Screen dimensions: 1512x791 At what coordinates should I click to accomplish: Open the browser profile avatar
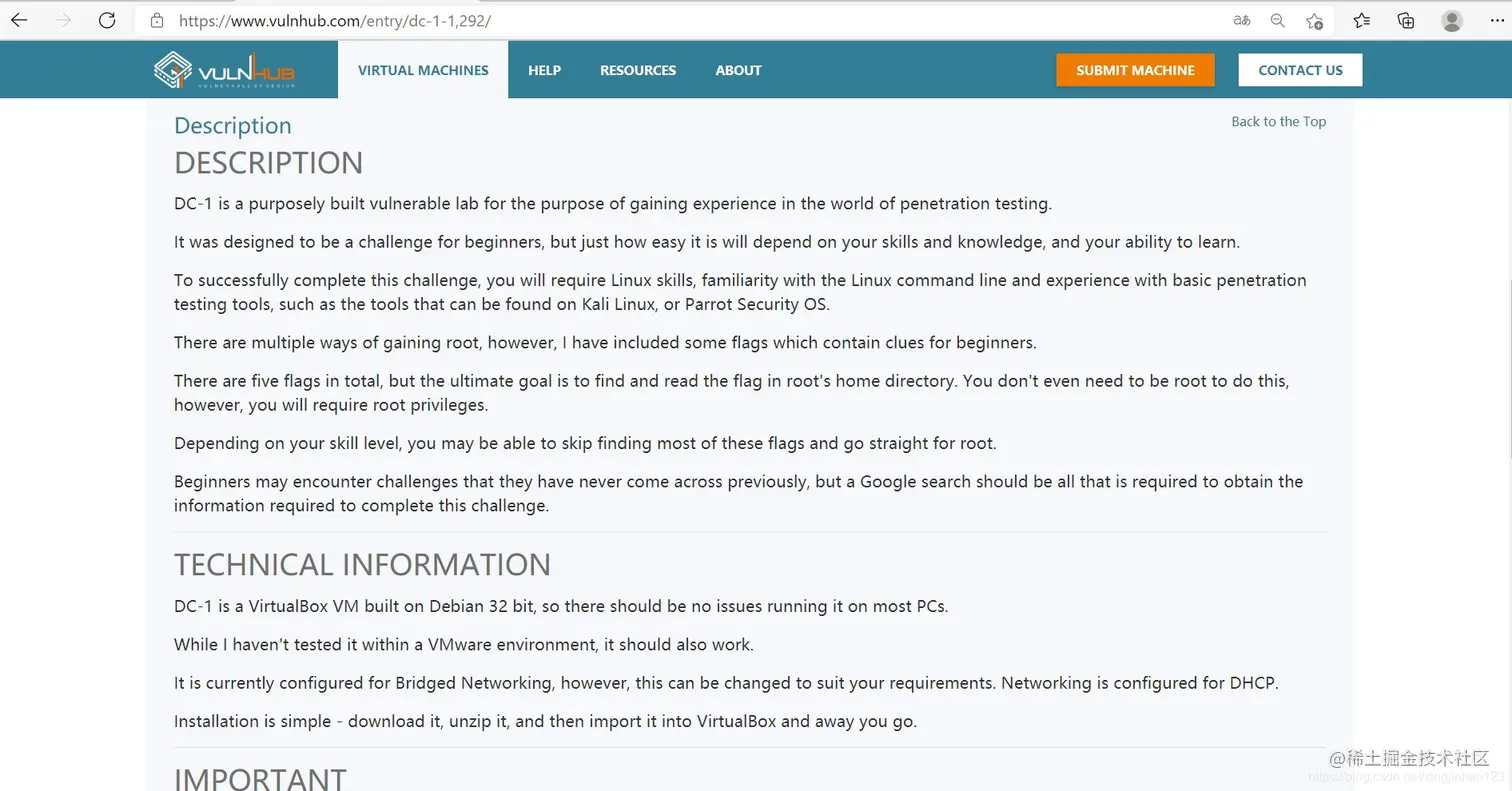(1452, 20)
